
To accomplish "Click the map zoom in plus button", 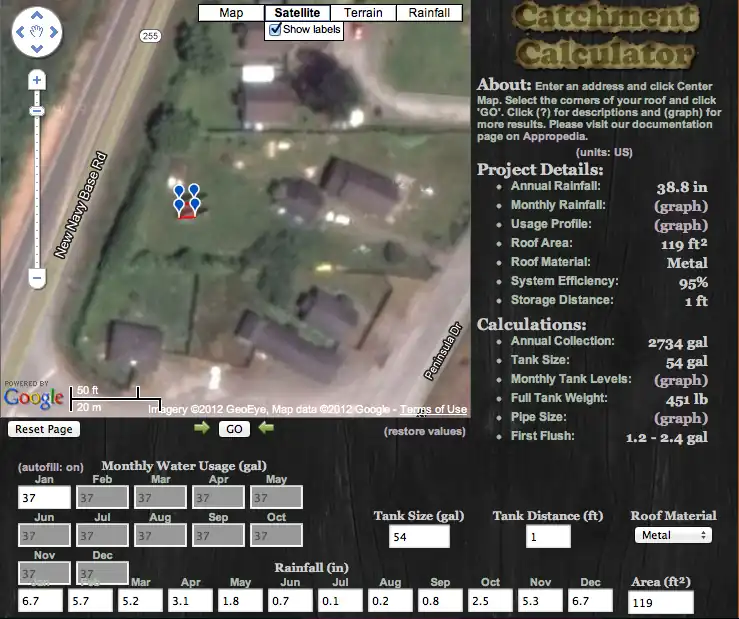I will pos(37,80).
